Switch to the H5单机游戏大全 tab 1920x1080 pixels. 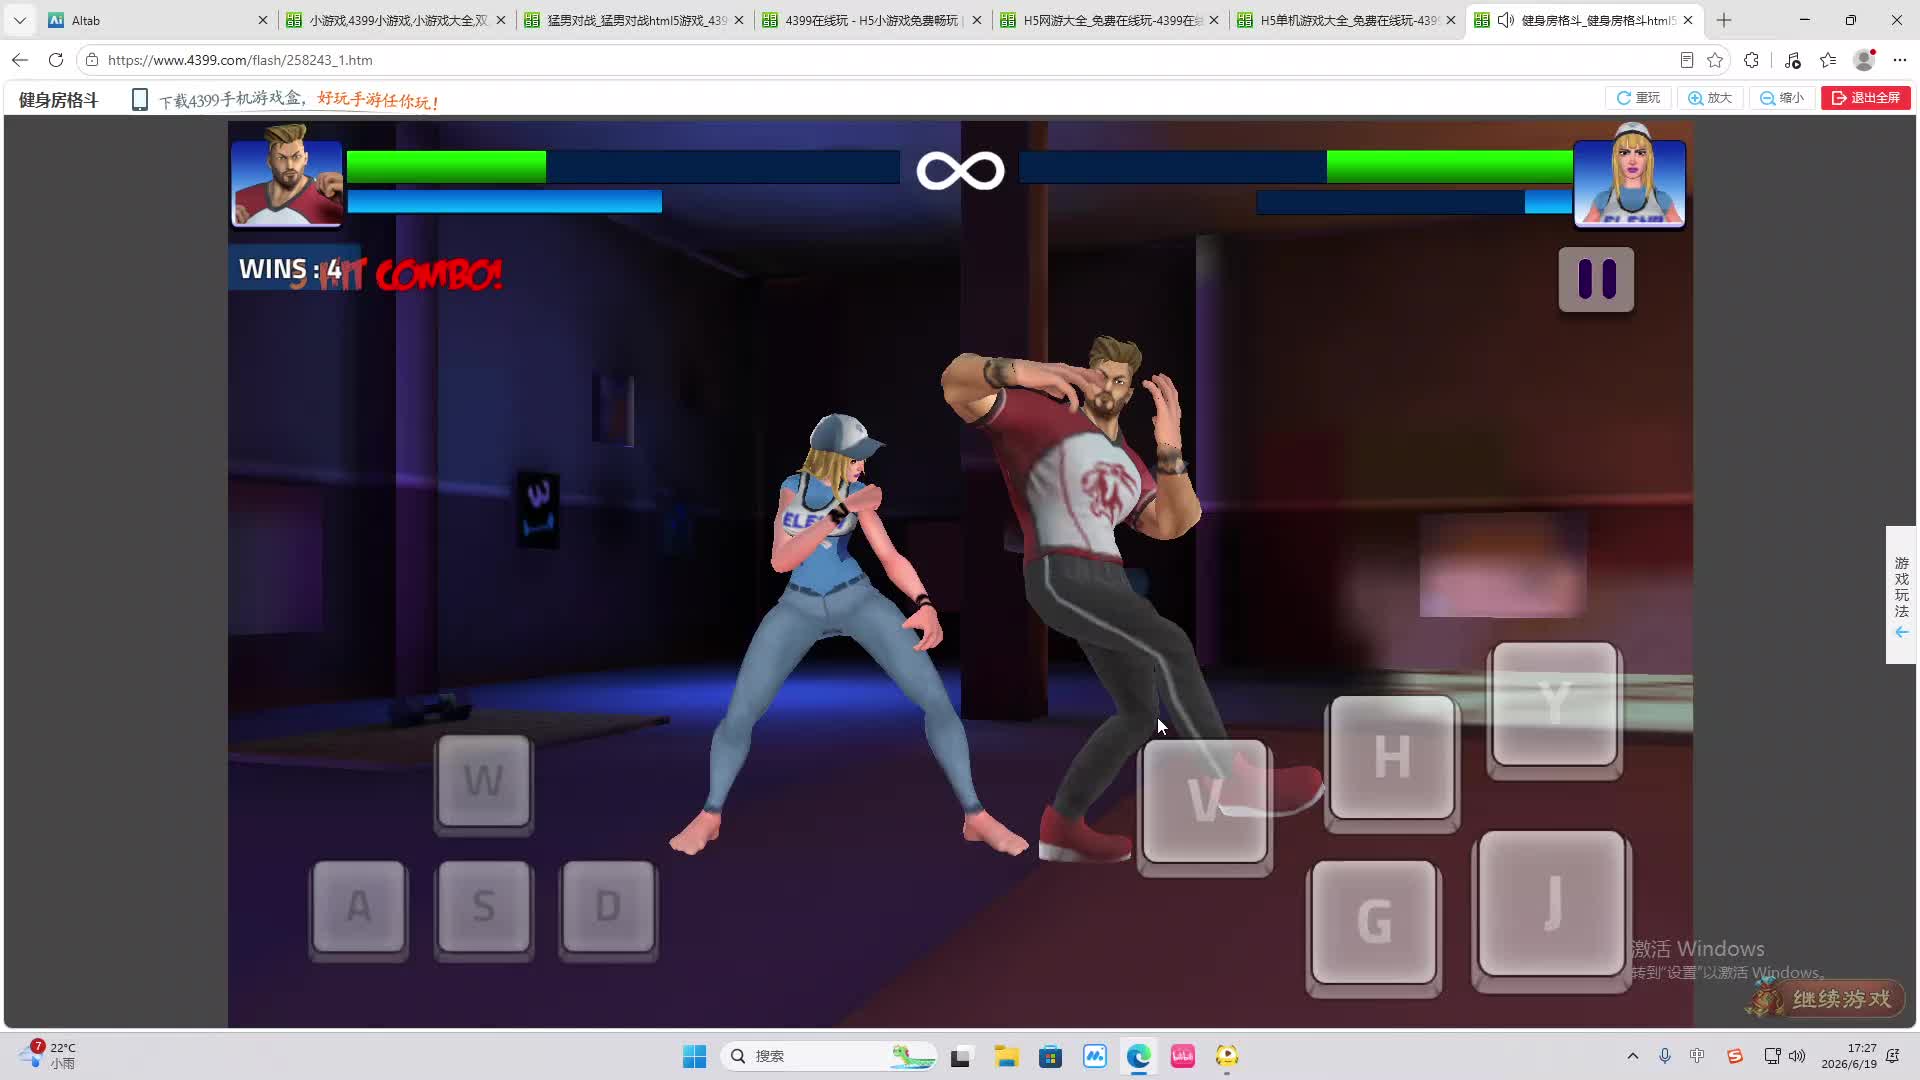(1348, 20)
